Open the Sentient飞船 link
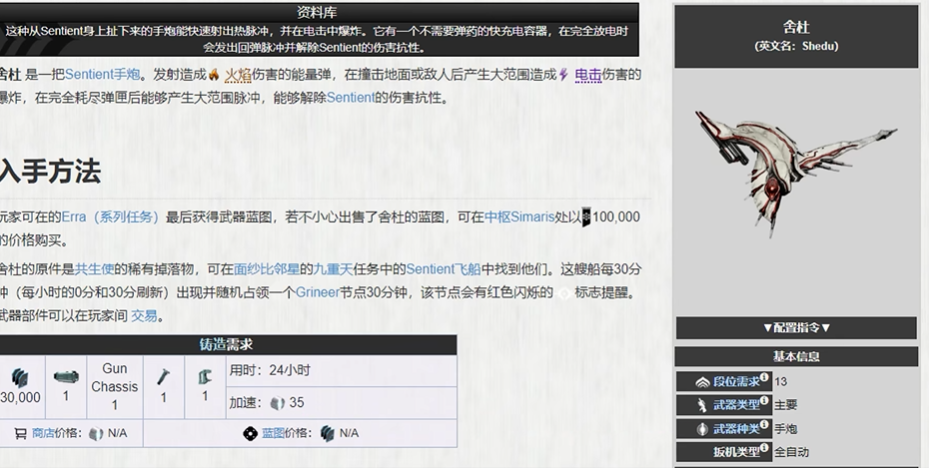This screenshot has height=468, width=929. (443, 269)
